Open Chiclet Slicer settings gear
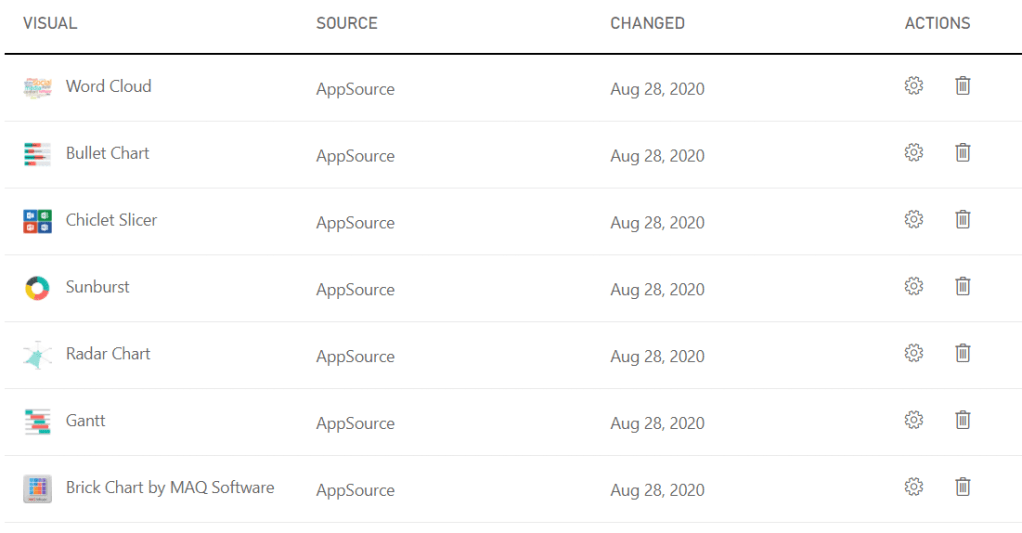 tap(913, 219)
